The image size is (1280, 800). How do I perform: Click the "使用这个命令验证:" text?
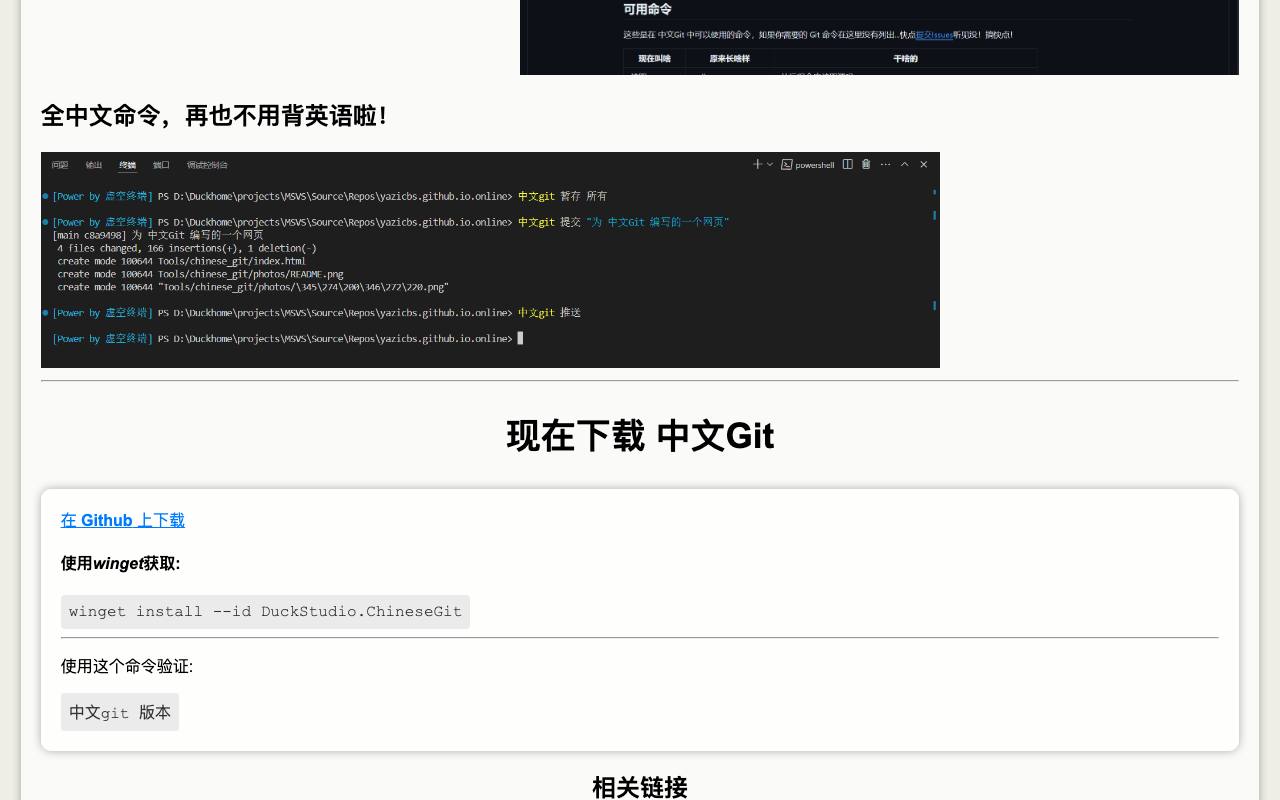(127, 666)
